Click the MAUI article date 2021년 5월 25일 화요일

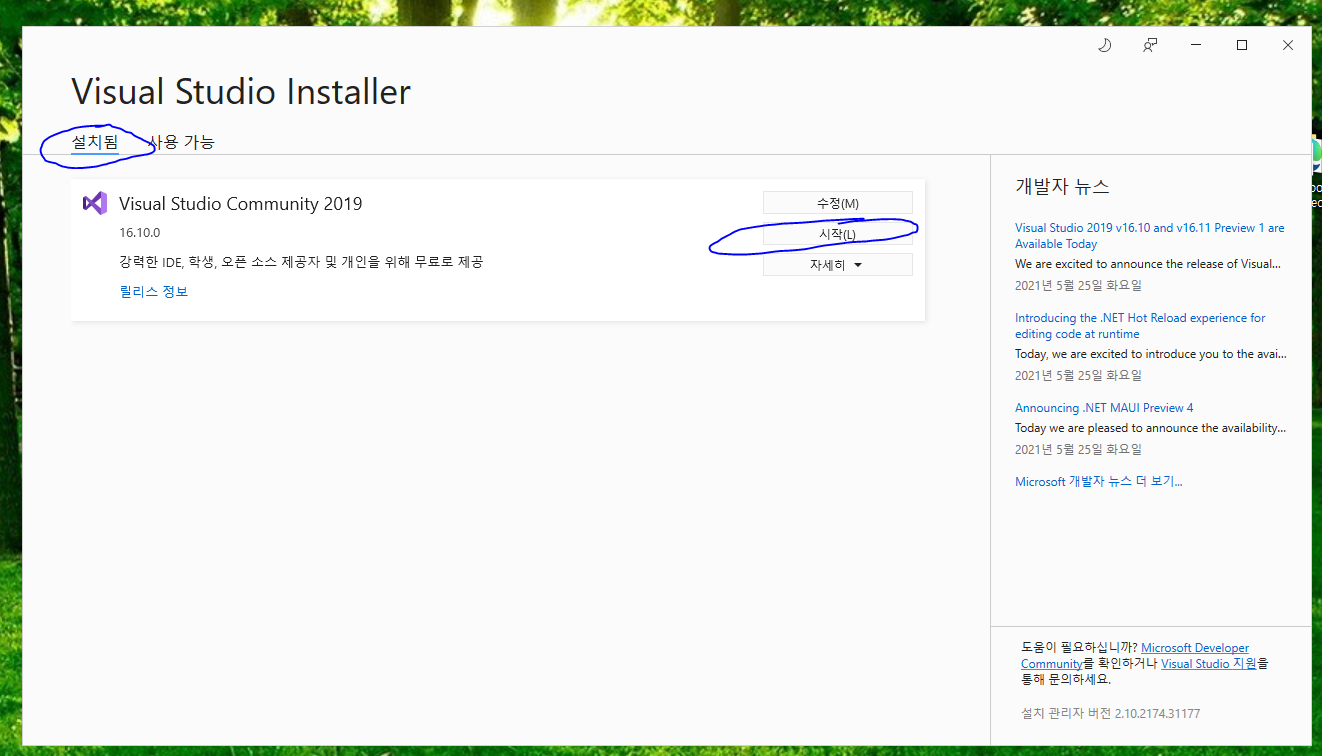pos(1078,451)
